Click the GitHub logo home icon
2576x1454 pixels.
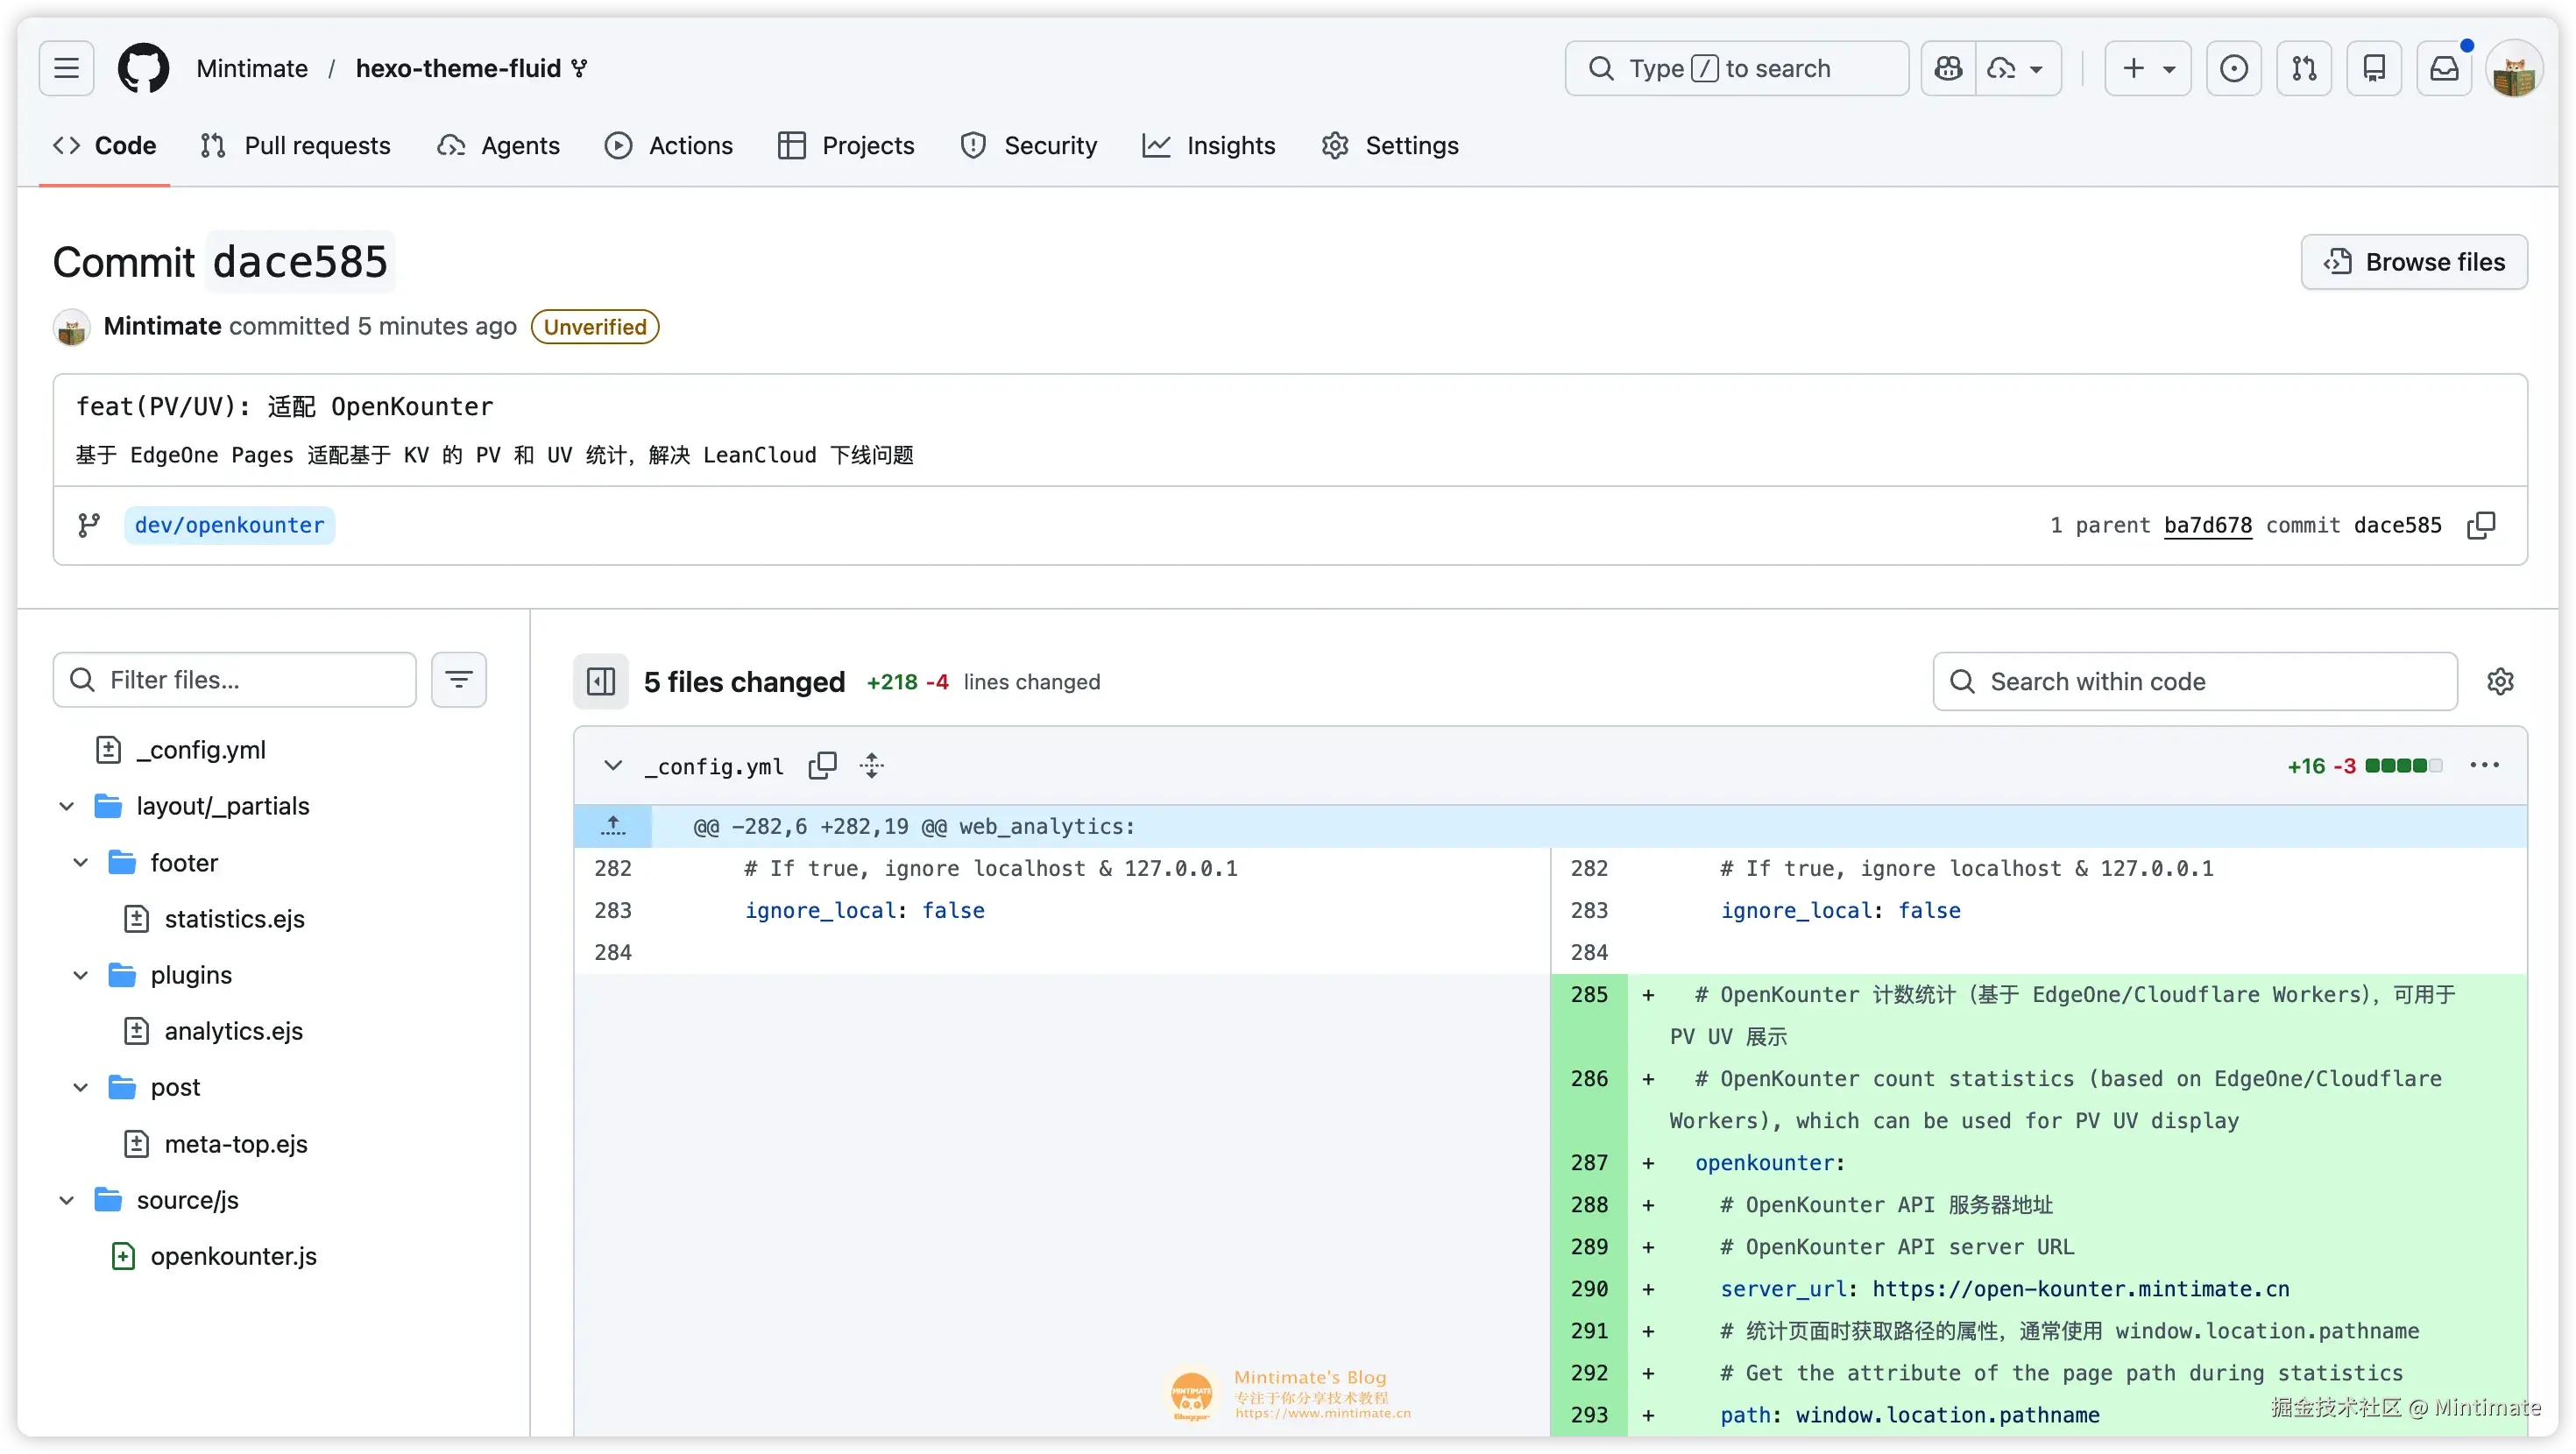144,68
